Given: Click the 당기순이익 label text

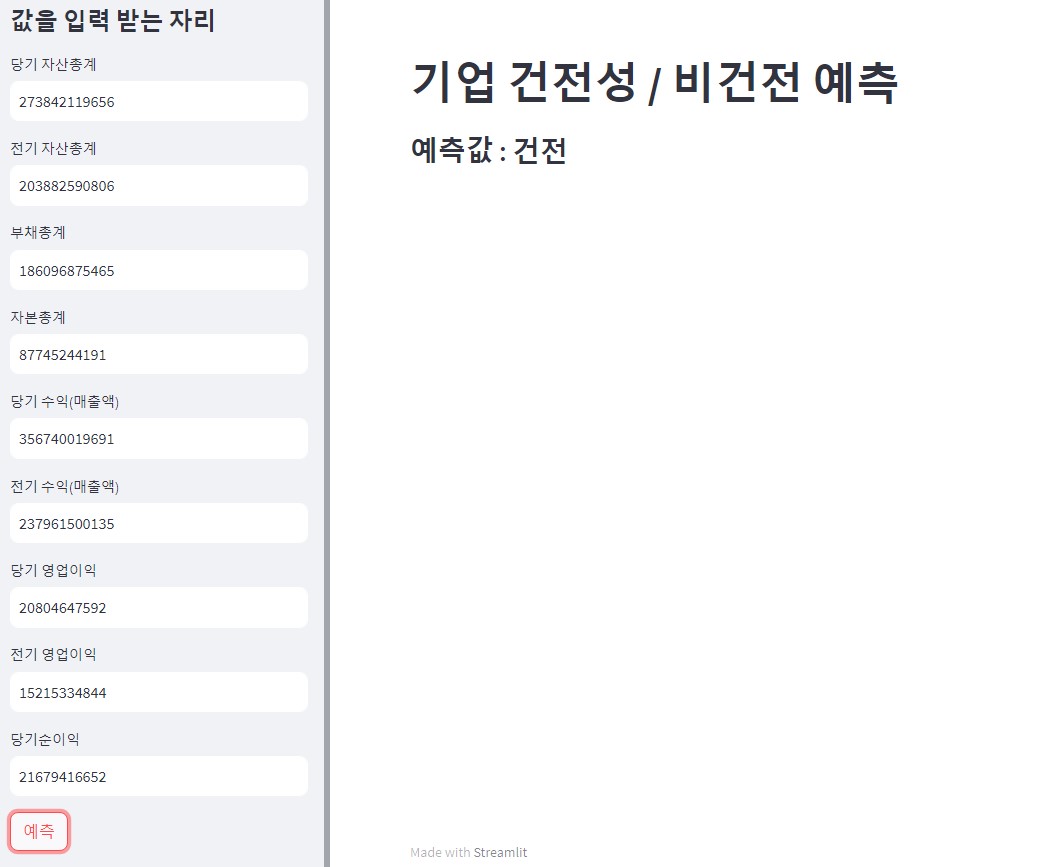Looking at the screenshot, I should tap(45, 739).
